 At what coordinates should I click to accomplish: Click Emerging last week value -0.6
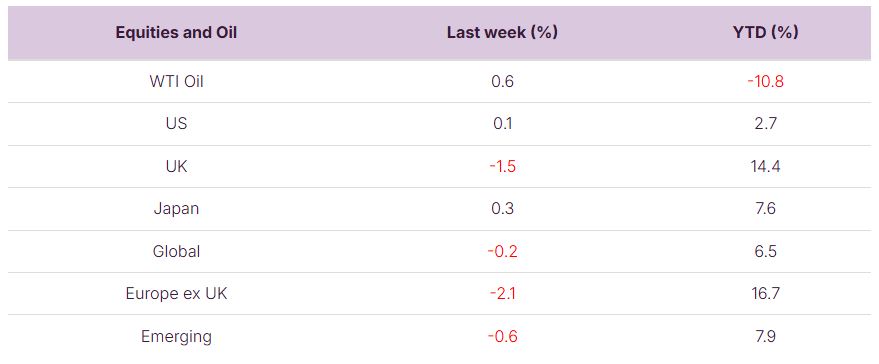click(x=502, y=337)
